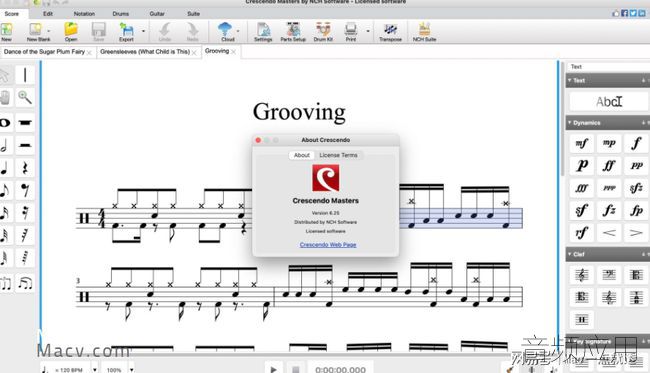Viewport: 650px width, 373px height.
Task: Click the Twitter share icon
Action: [633, 13]
